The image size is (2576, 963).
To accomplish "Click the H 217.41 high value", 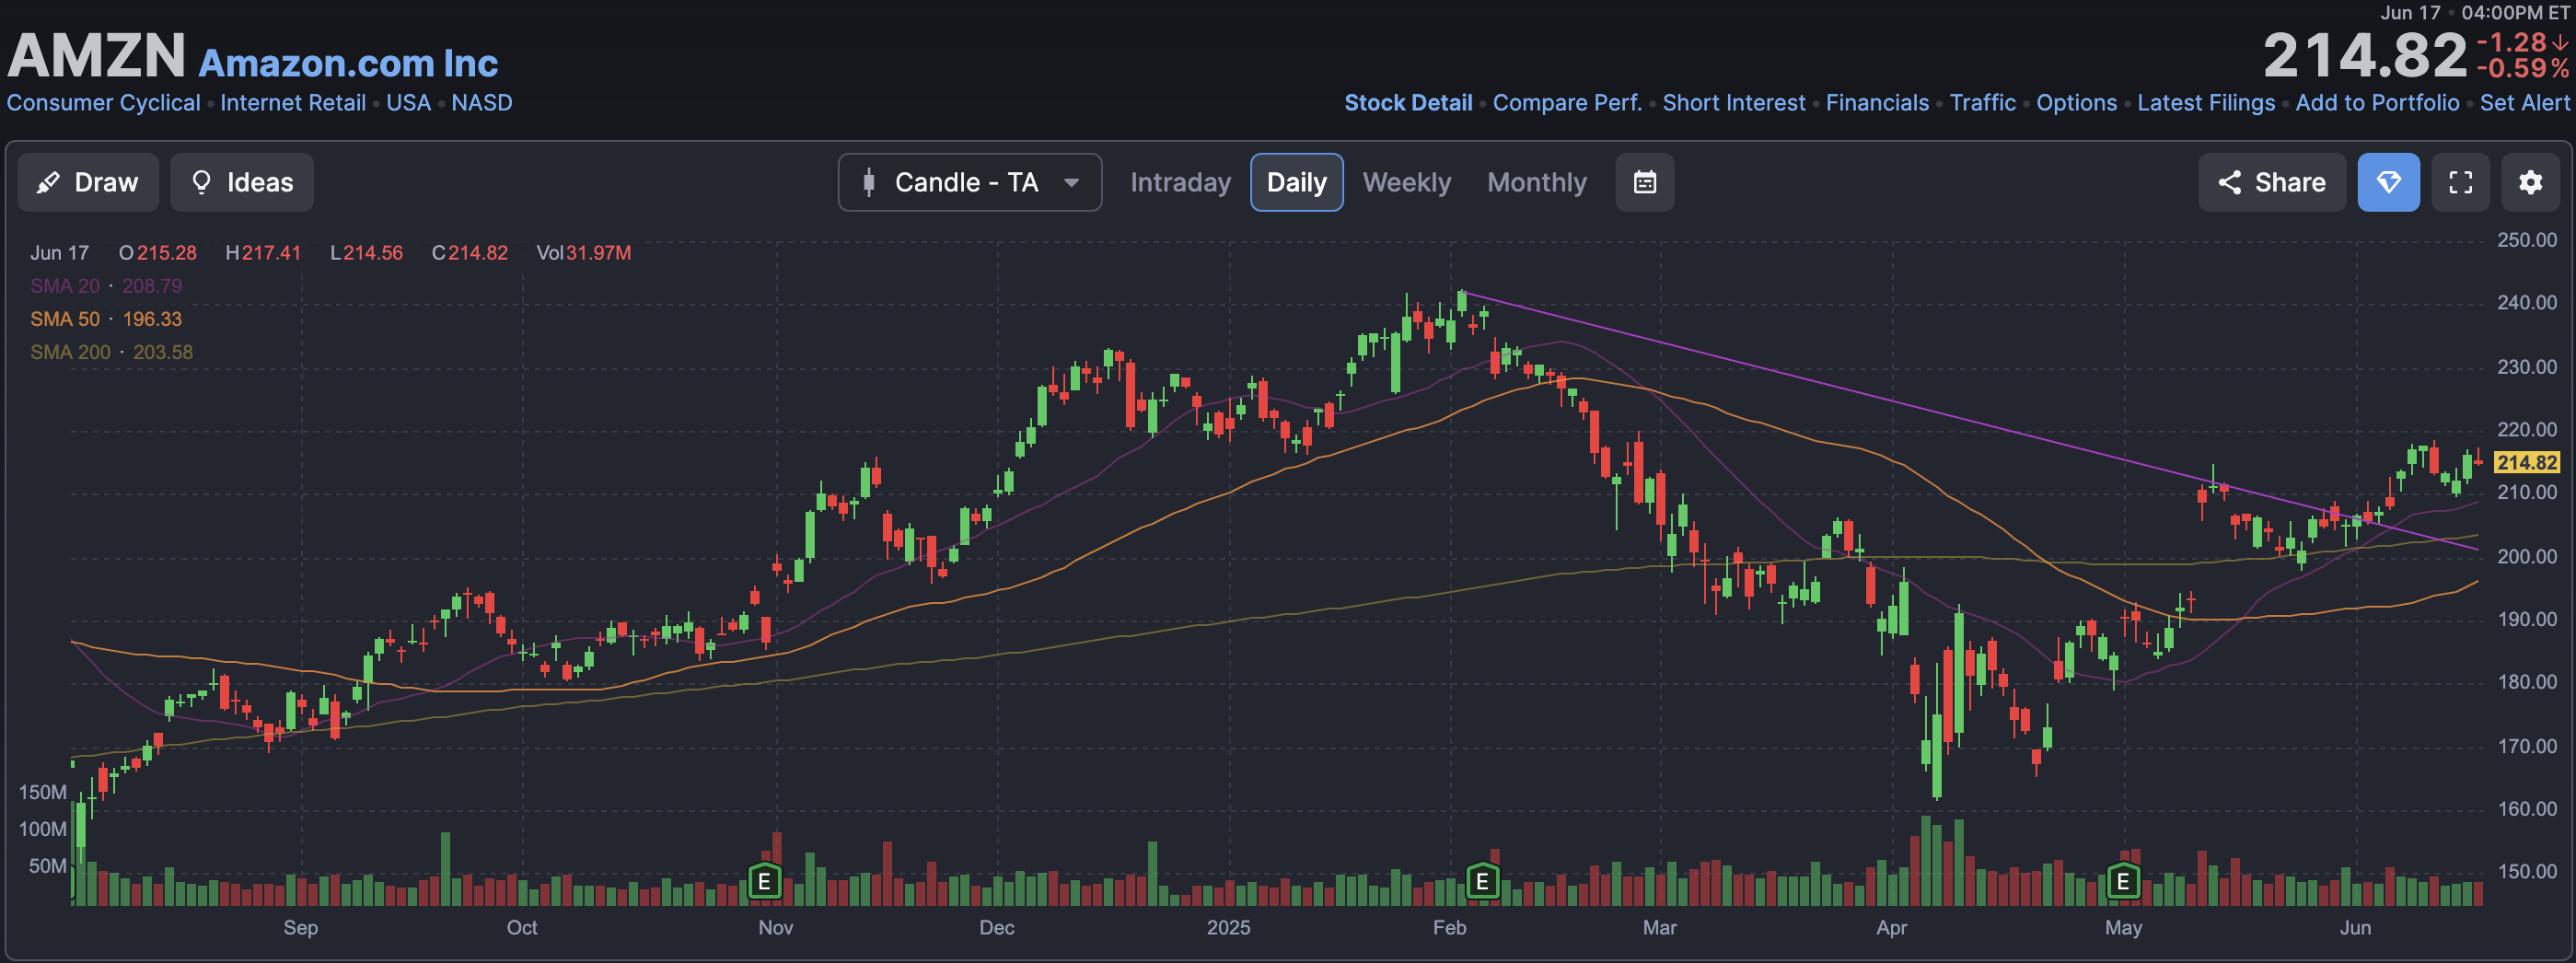I will (263, 253).
